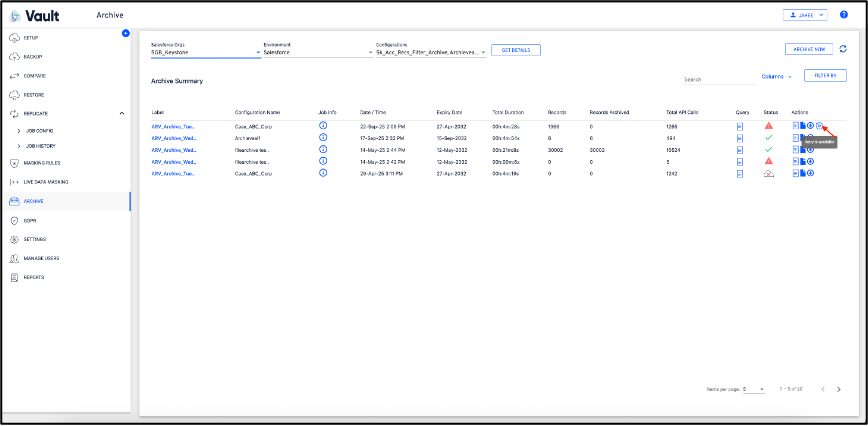Image resolution: width=868 pixels, height=426 pixels.
Task: Collapse the Replicate menu section
Action: click(121, 114)
